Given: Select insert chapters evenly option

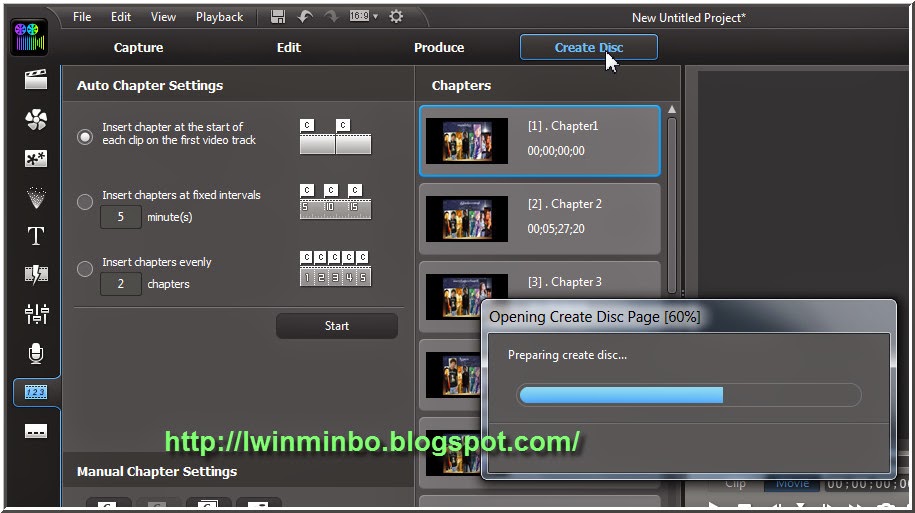Looking at the screenshot, I should (x=85, y=269).
